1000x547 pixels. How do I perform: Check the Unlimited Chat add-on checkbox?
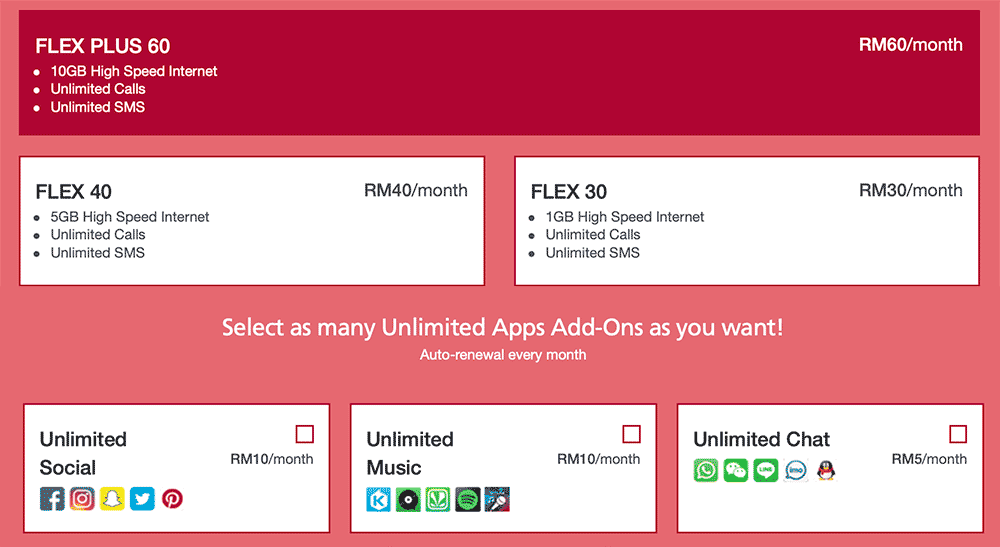[x=958, y=434]
